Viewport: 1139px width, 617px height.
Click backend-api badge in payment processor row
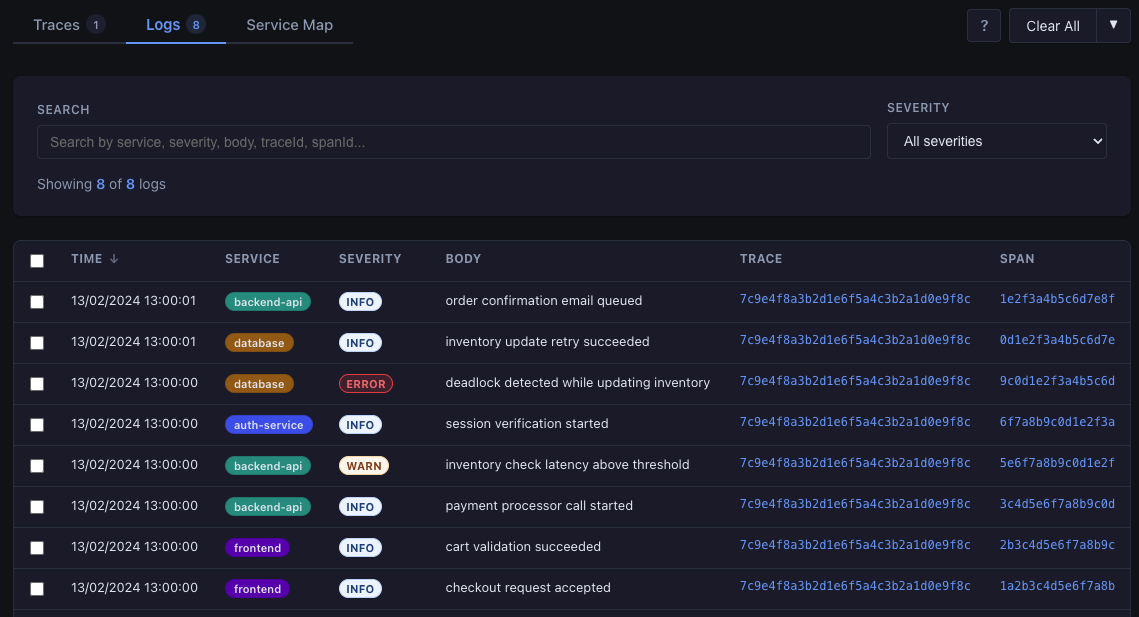[x=268, y=507]
